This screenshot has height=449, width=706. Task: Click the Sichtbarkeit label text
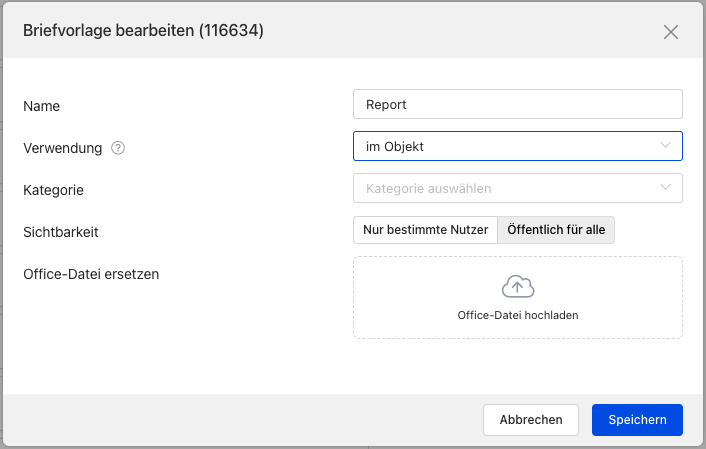tap(61, 232)
